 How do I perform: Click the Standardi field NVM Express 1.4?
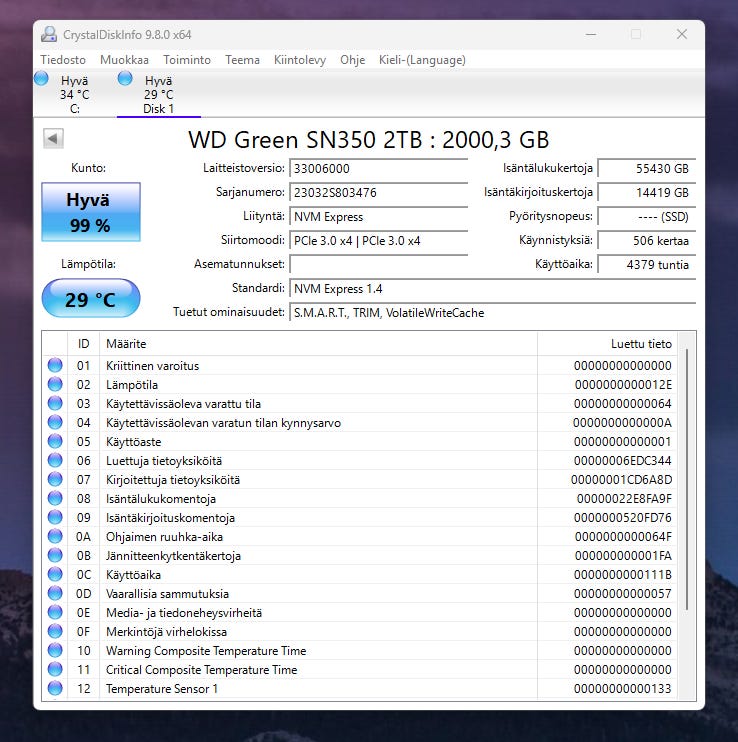[492, 289]
